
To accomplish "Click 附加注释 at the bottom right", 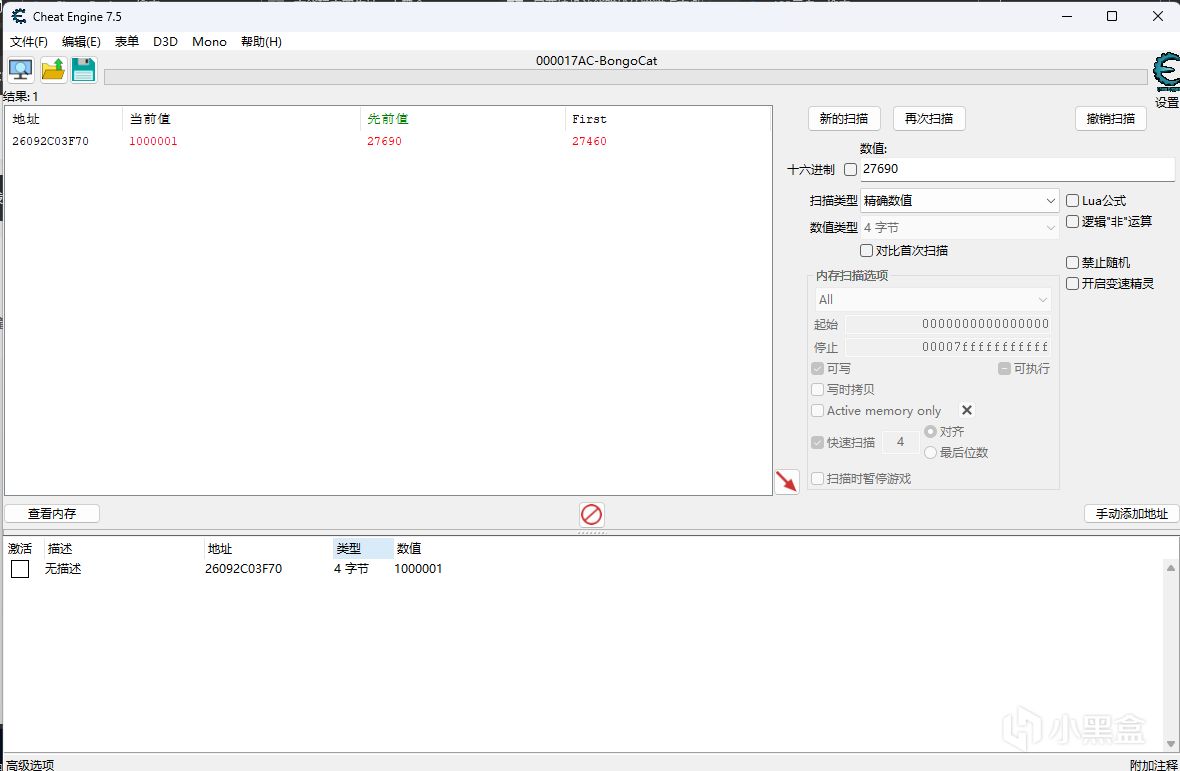I will click(x=1153, y=764).
